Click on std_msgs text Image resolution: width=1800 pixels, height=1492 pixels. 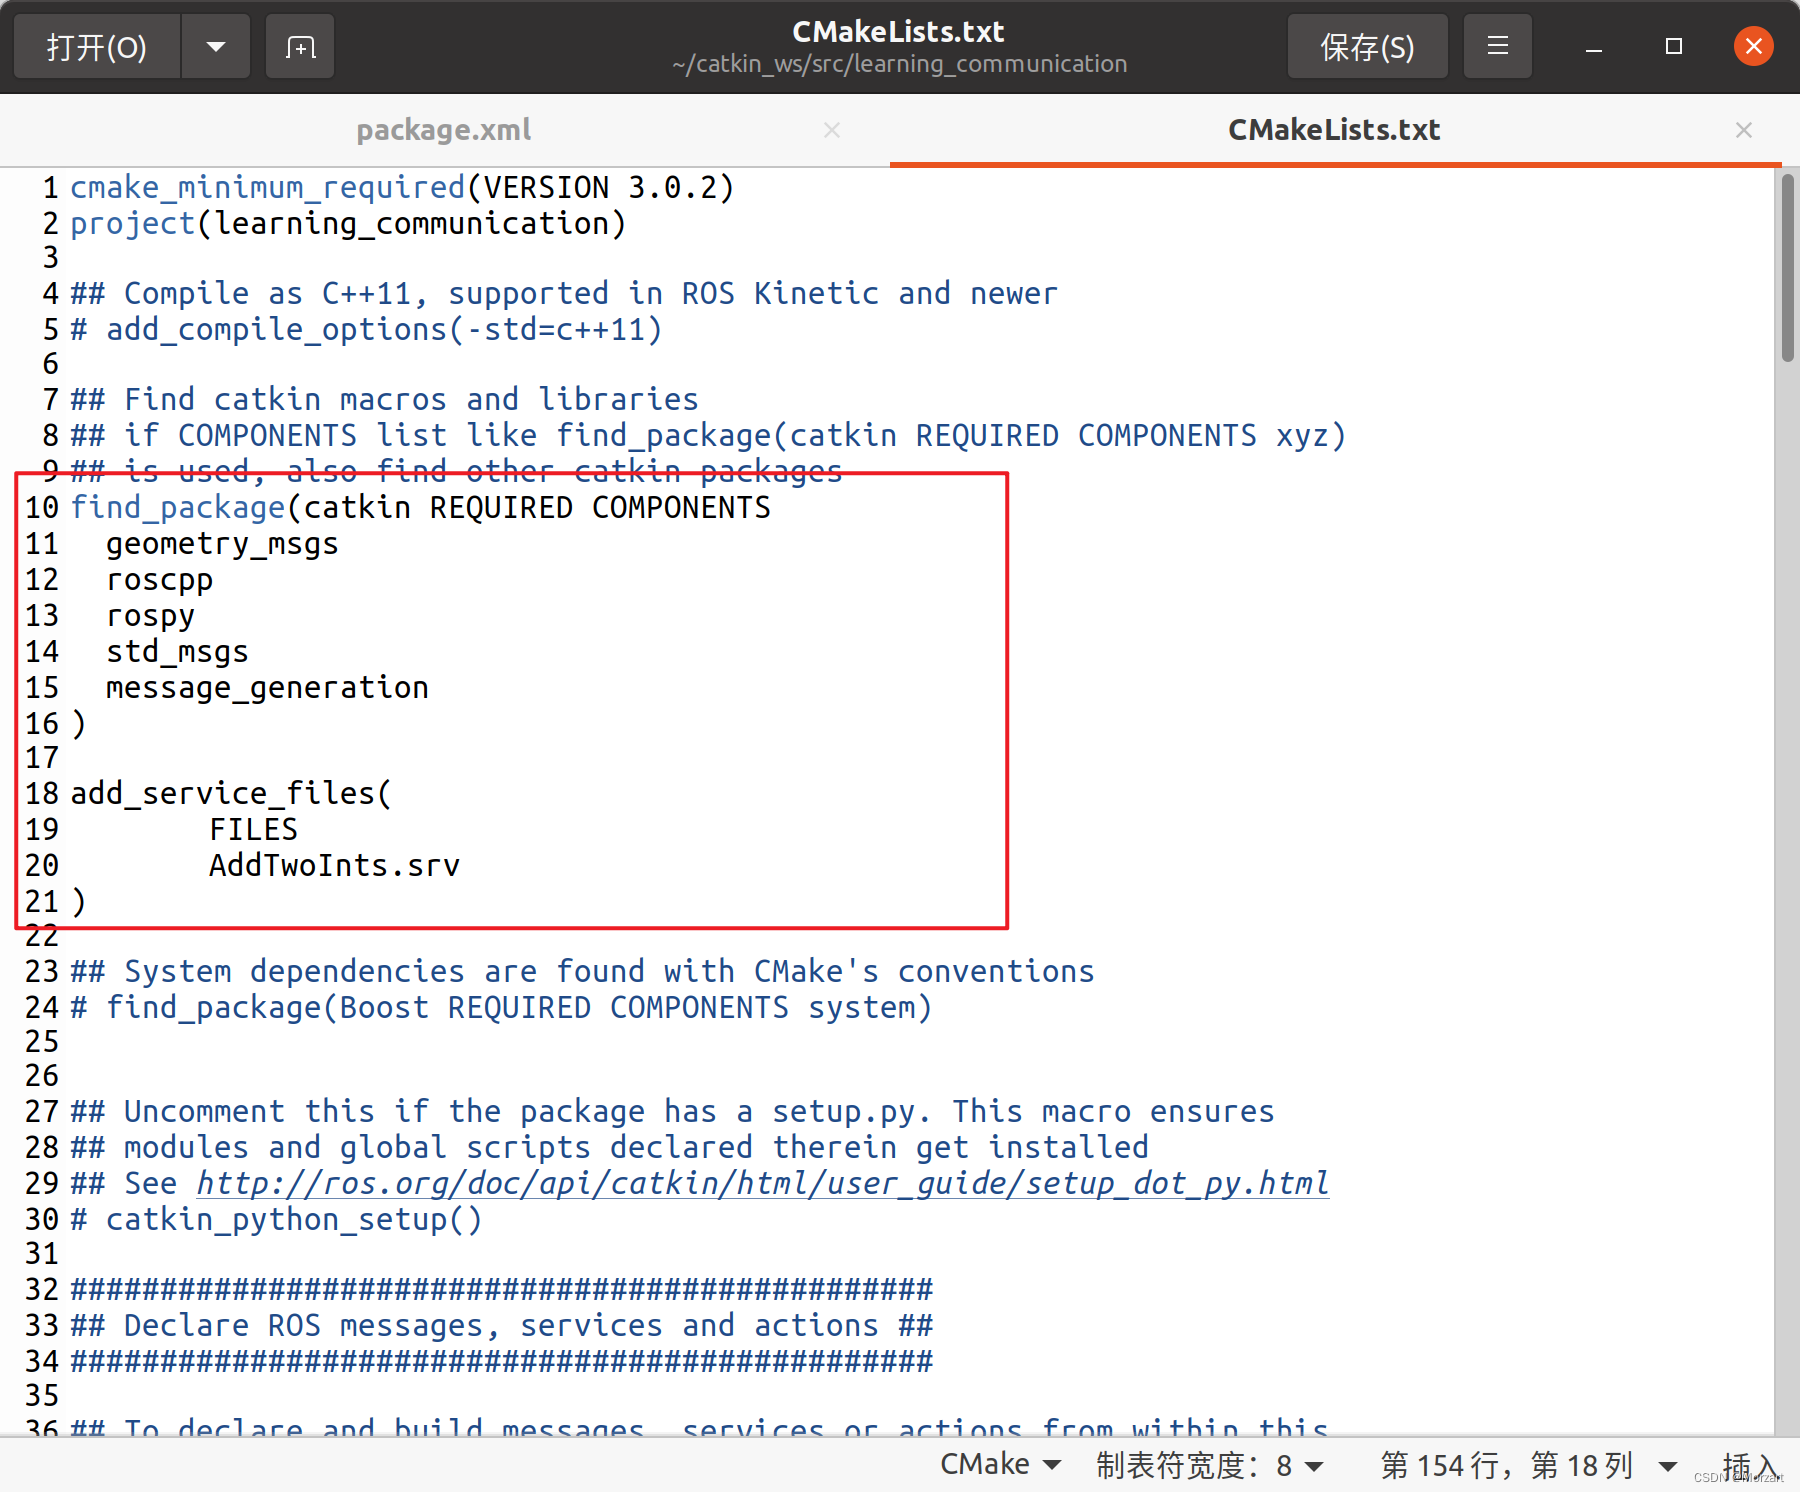177,652
